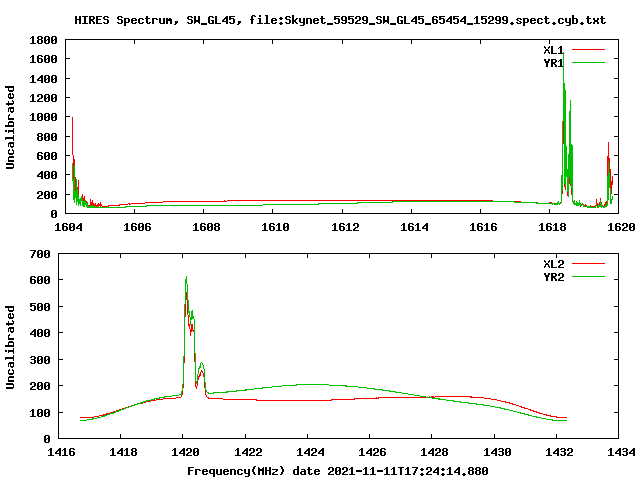Viewport: 640px width, 480px height.
Task: Click the 300 y-axis tick label
Action: point(40,360)
